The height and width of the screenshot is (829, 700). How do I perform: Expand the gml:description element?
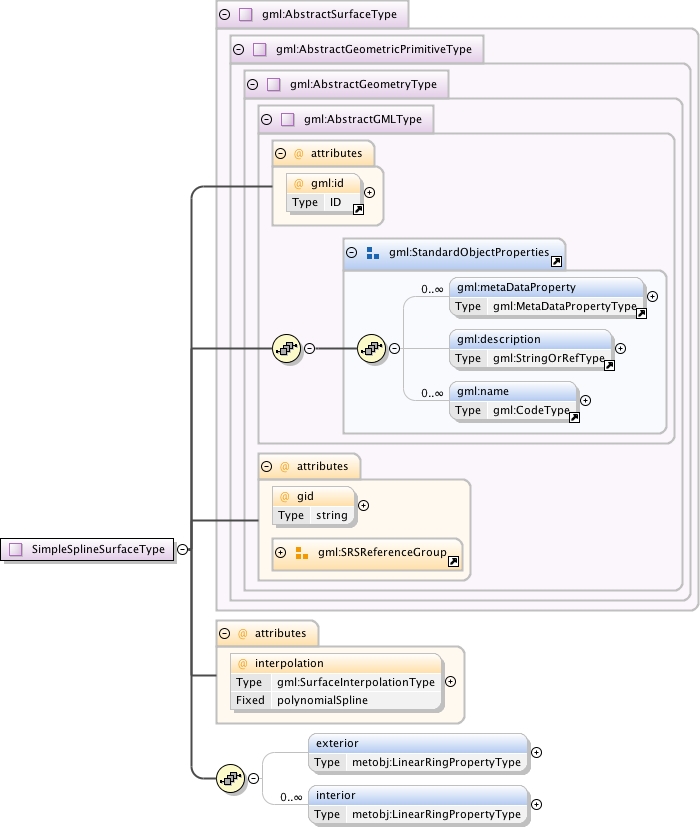click(621, 348)
